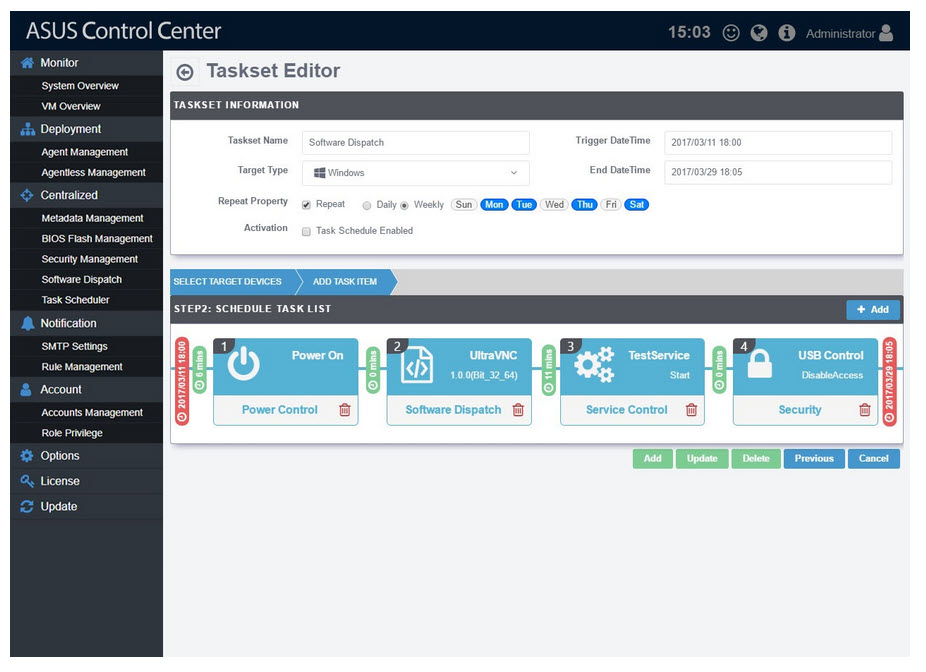Click the Trigger DateTime field
This screenshot has height=672, width=926.
tap(778, 143)
